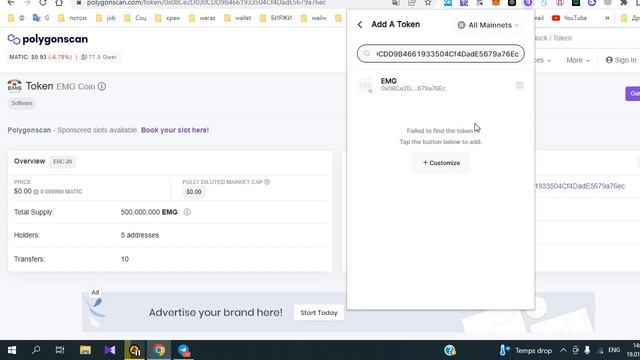Open the YouTube bookmark
The height and width of the screenshot is (360, 640).
coord(569,18)
